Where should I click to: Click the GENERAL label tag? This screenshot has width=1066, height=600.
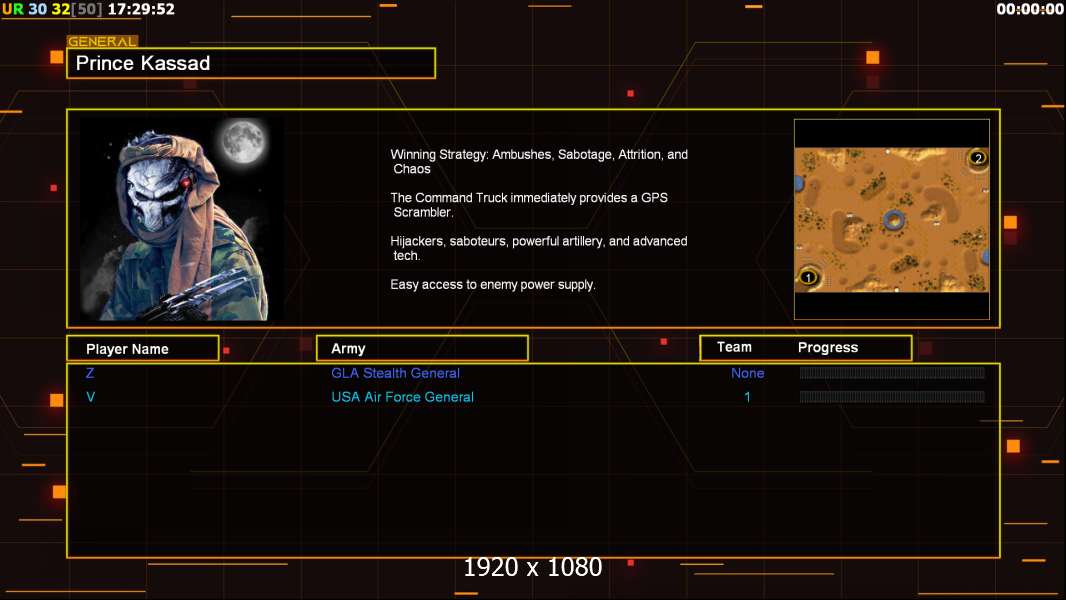(102, 41)
